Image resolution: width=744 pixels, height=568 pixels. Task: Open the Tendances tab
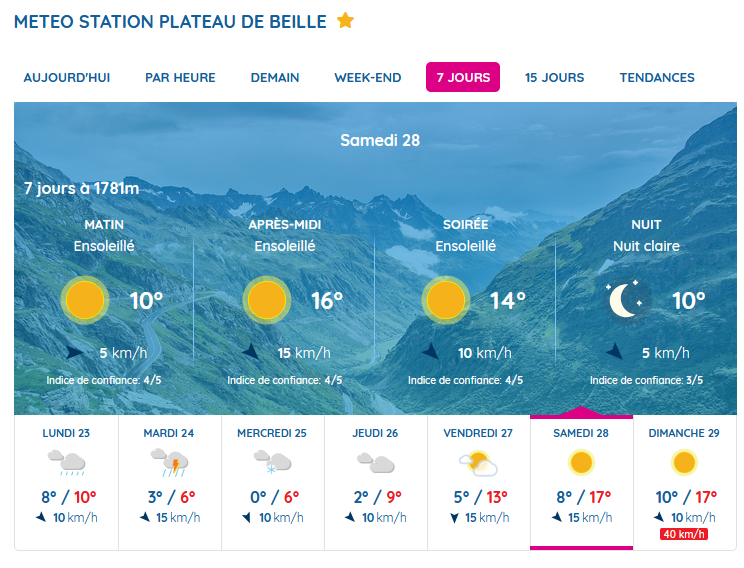[x=657, y=78]
